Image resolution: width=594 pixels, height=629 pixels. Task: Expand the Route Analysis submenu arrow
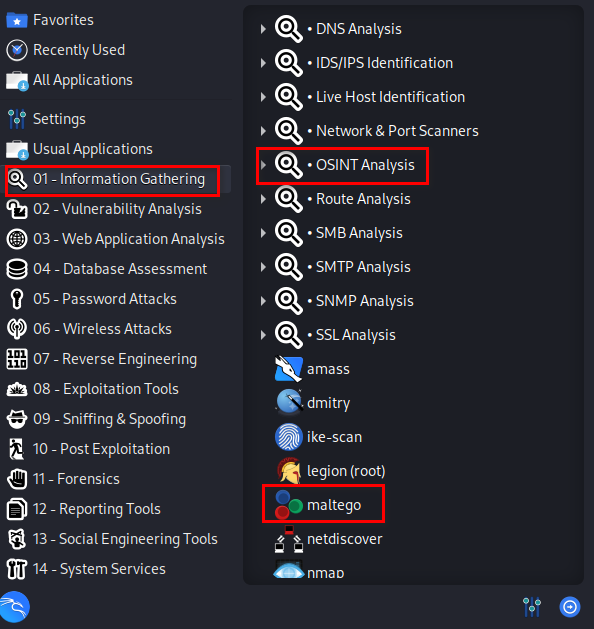click(263, 199)
